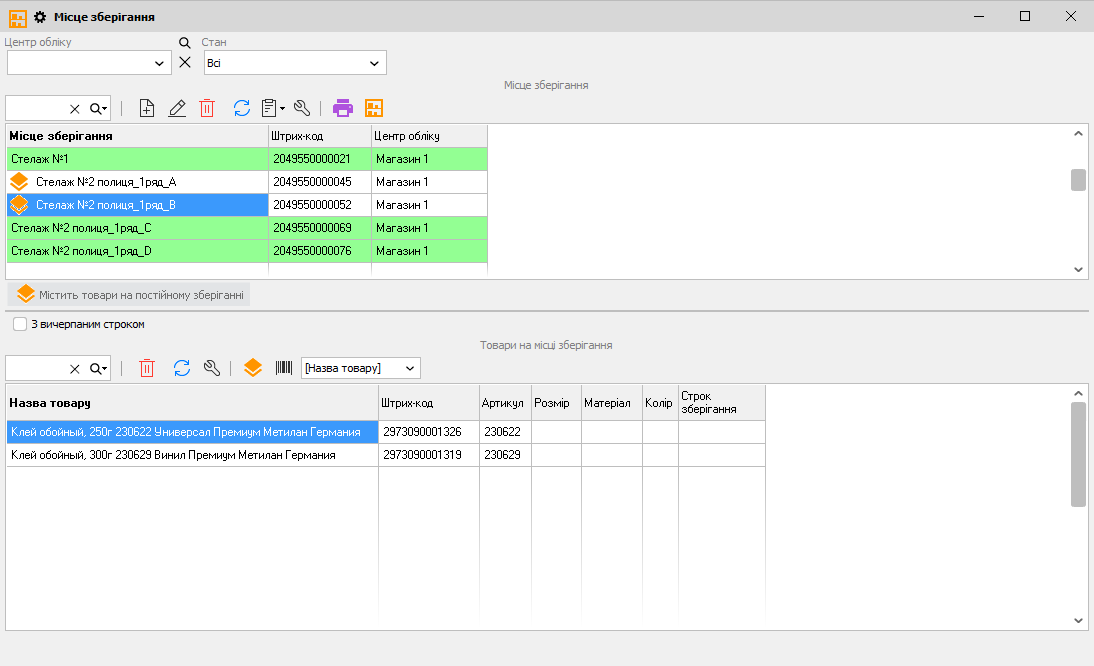The width and height of the screenshot is (1094, 666).
Task: Sort by the 'Штрих-код' column in upper table
Action: (319, 136)
